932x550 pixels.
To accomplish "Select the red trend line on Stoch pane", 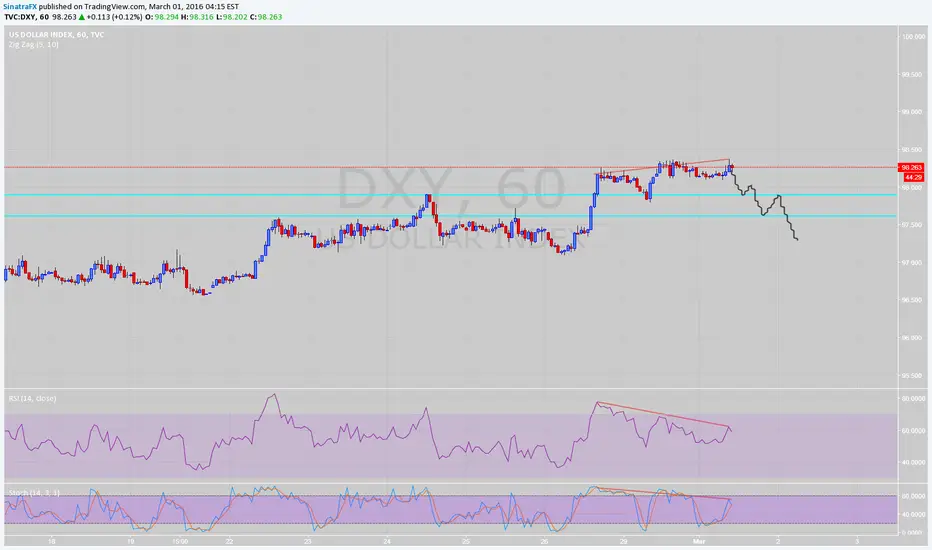I will pos(663,494).
